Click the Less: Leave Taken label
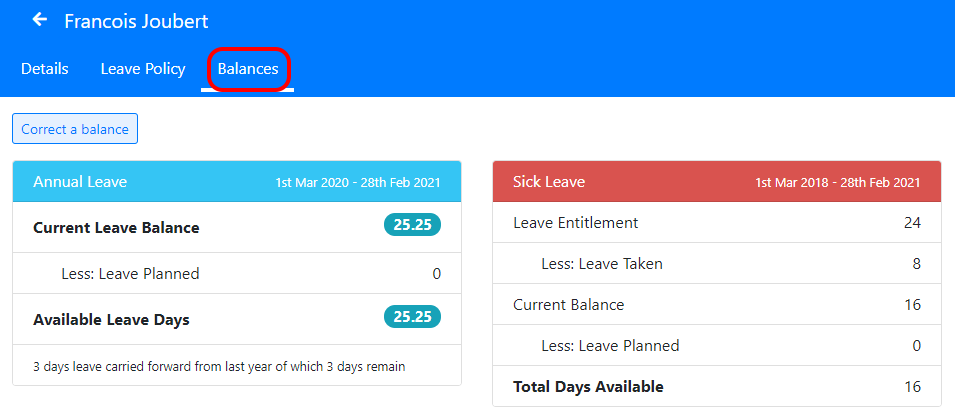The width and height of the screenshot is (955, 418). point(601,264)
